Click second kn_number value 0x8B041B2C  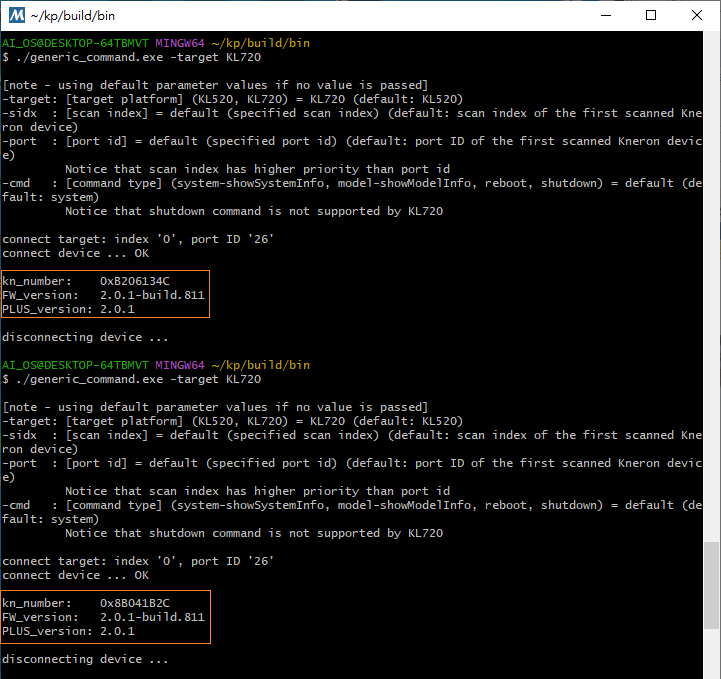pos(135,603)
